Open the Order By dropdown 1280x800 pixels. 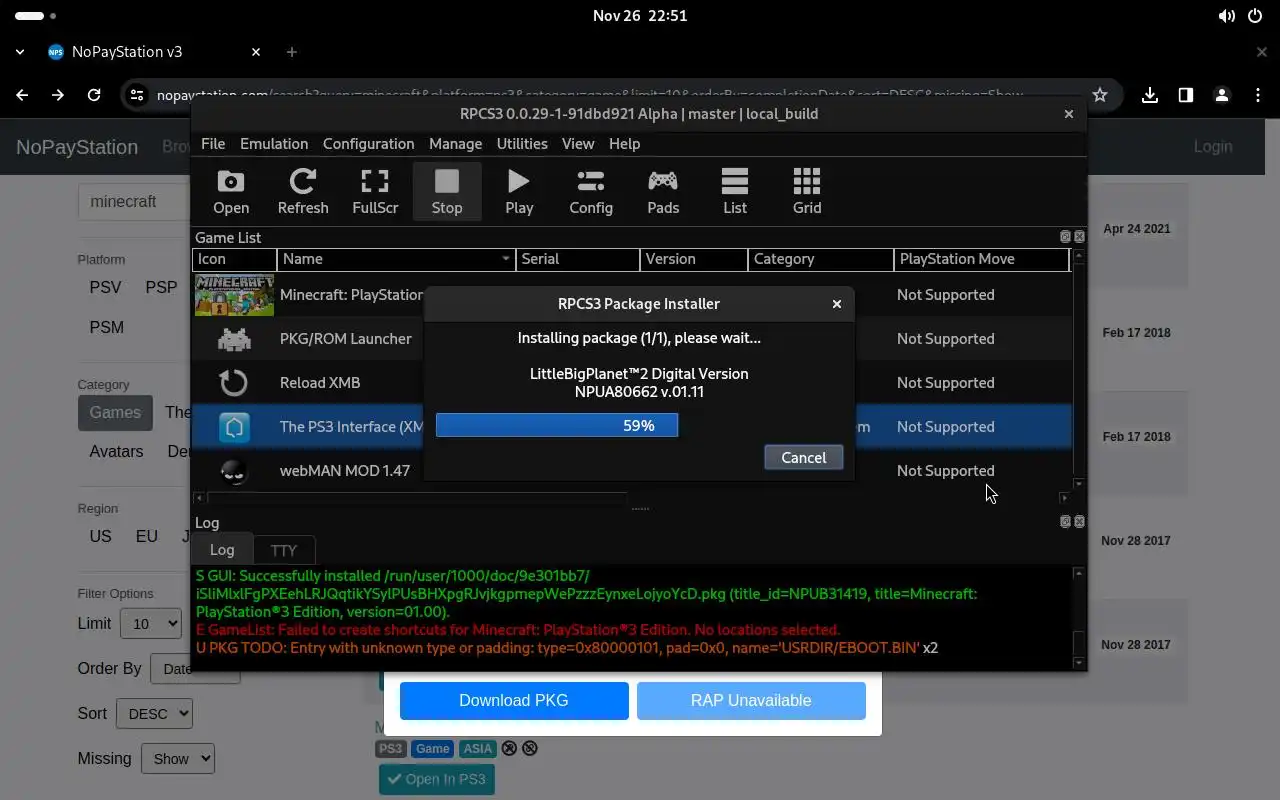(x=195, y=669)
